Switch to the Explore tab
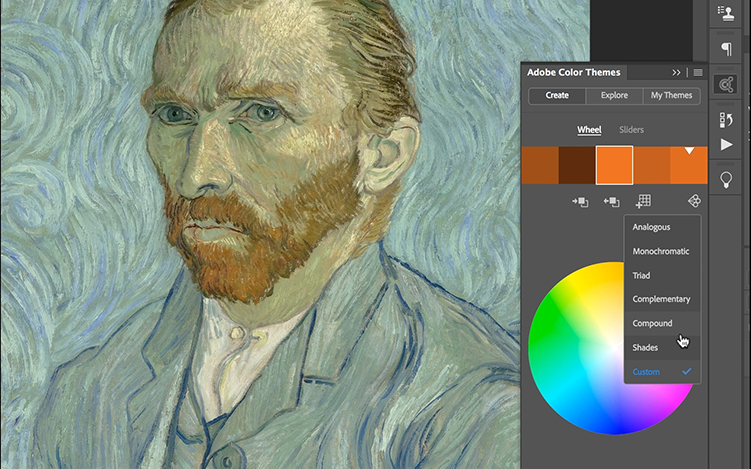Viewport: 751px width, 469px height. 614,96
